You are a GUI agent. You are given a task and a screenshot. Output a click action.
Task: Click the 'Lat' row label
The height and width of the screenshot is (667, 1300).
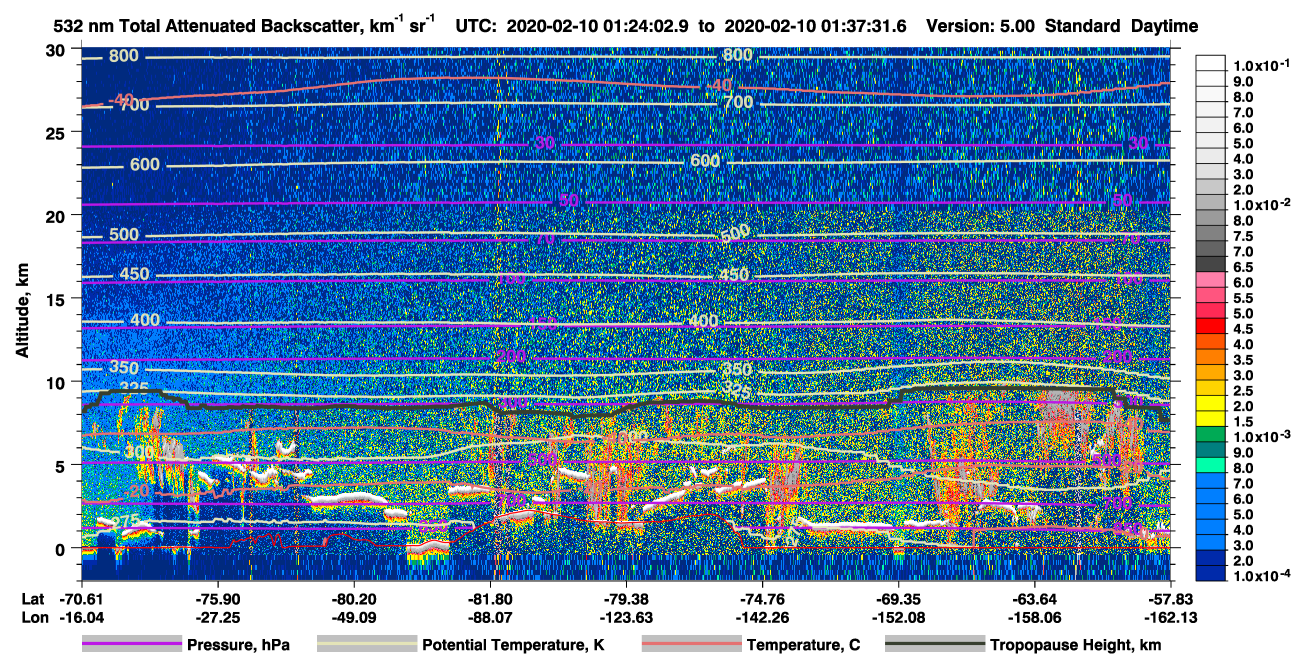(x=32, y=599)
